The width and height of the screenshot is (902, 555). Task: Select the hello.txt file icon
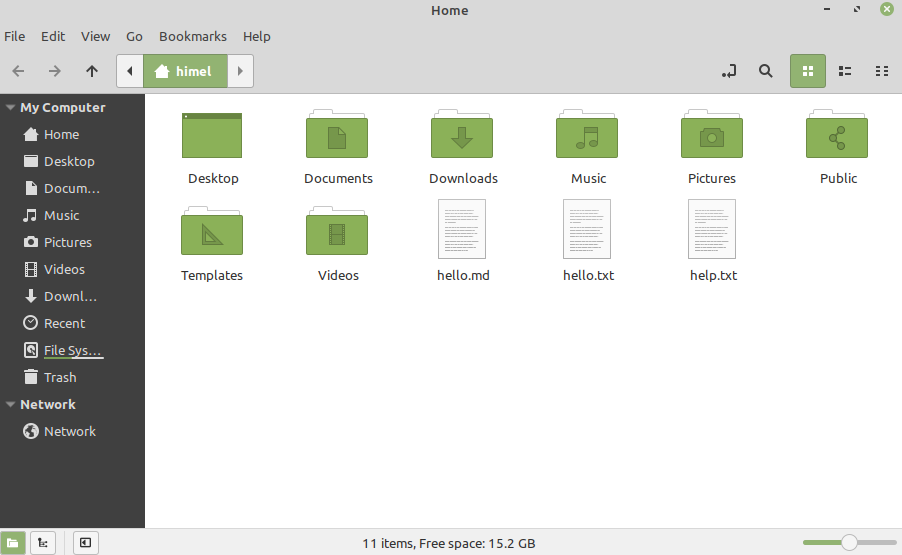(587, 229)
